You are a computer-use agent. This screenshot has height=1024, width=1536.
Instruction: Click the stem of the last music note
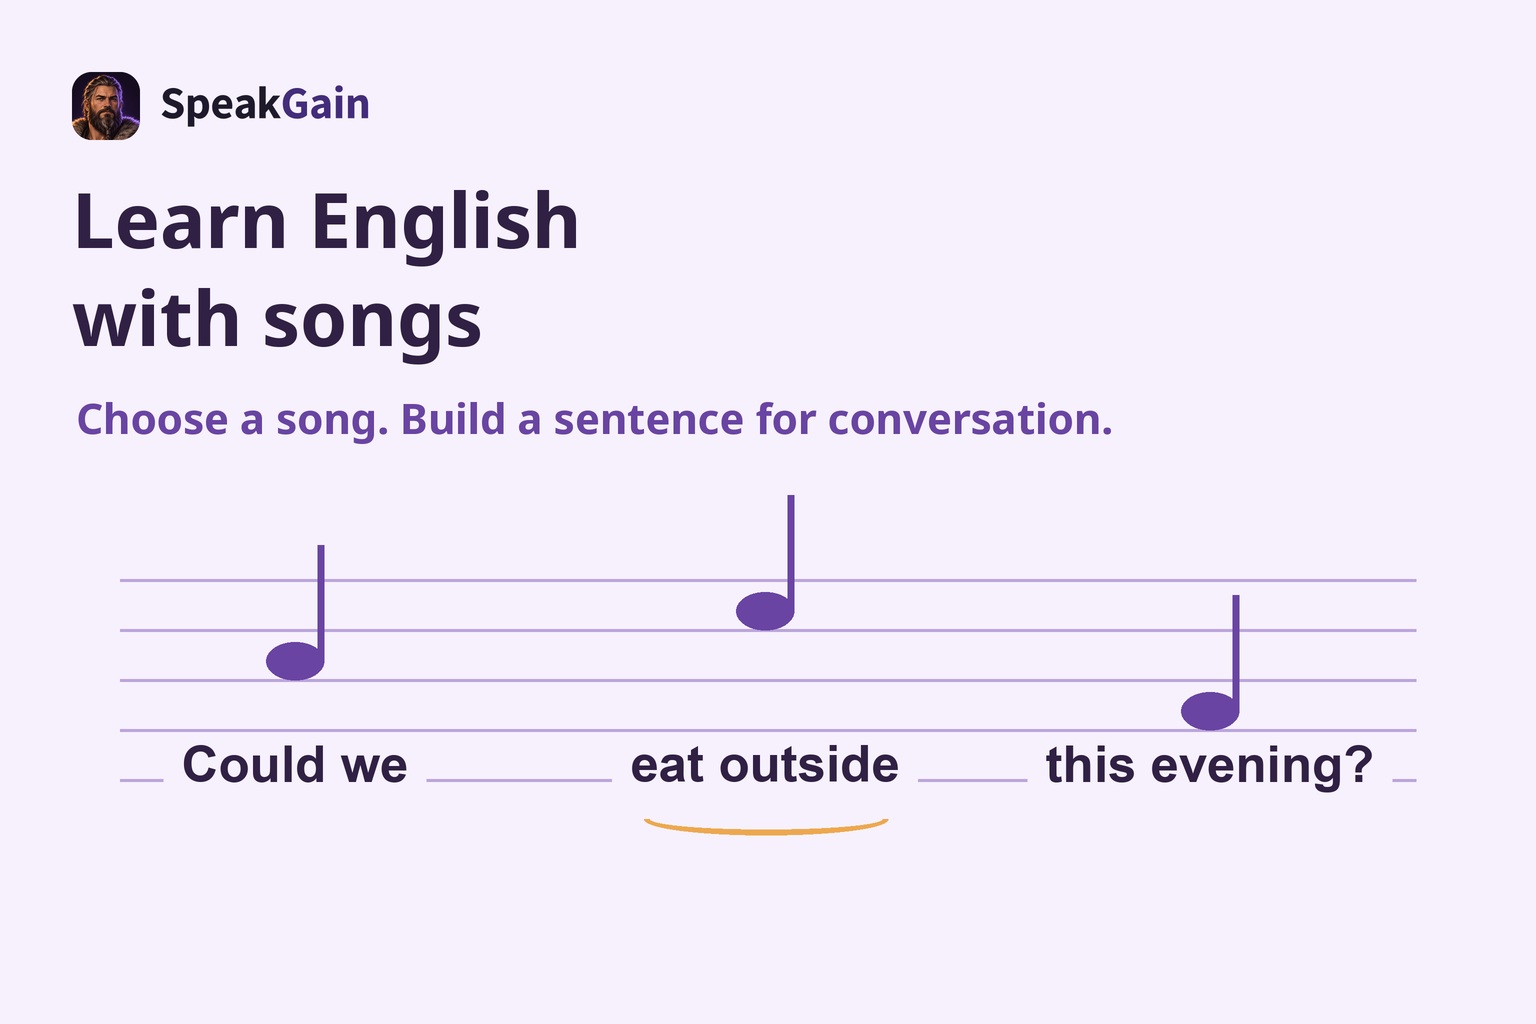(1236, 650)
